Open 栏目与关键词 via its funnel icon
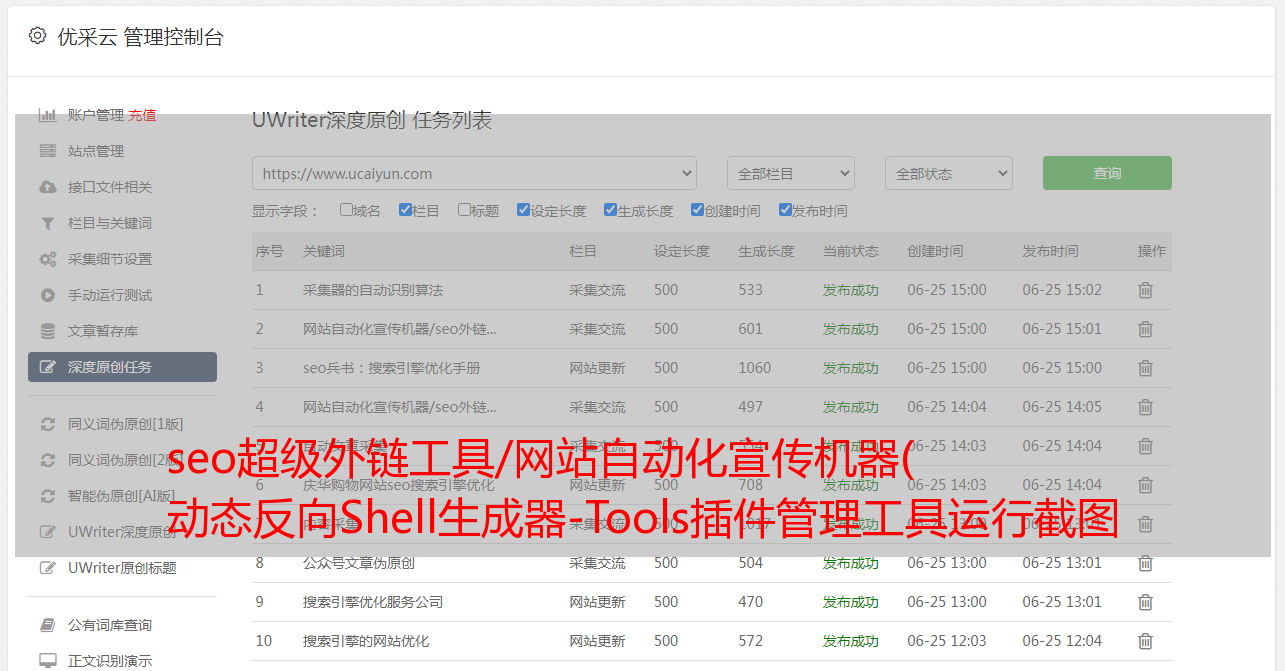This screenshot has width=1285, height=671. (x=47, y=223)
